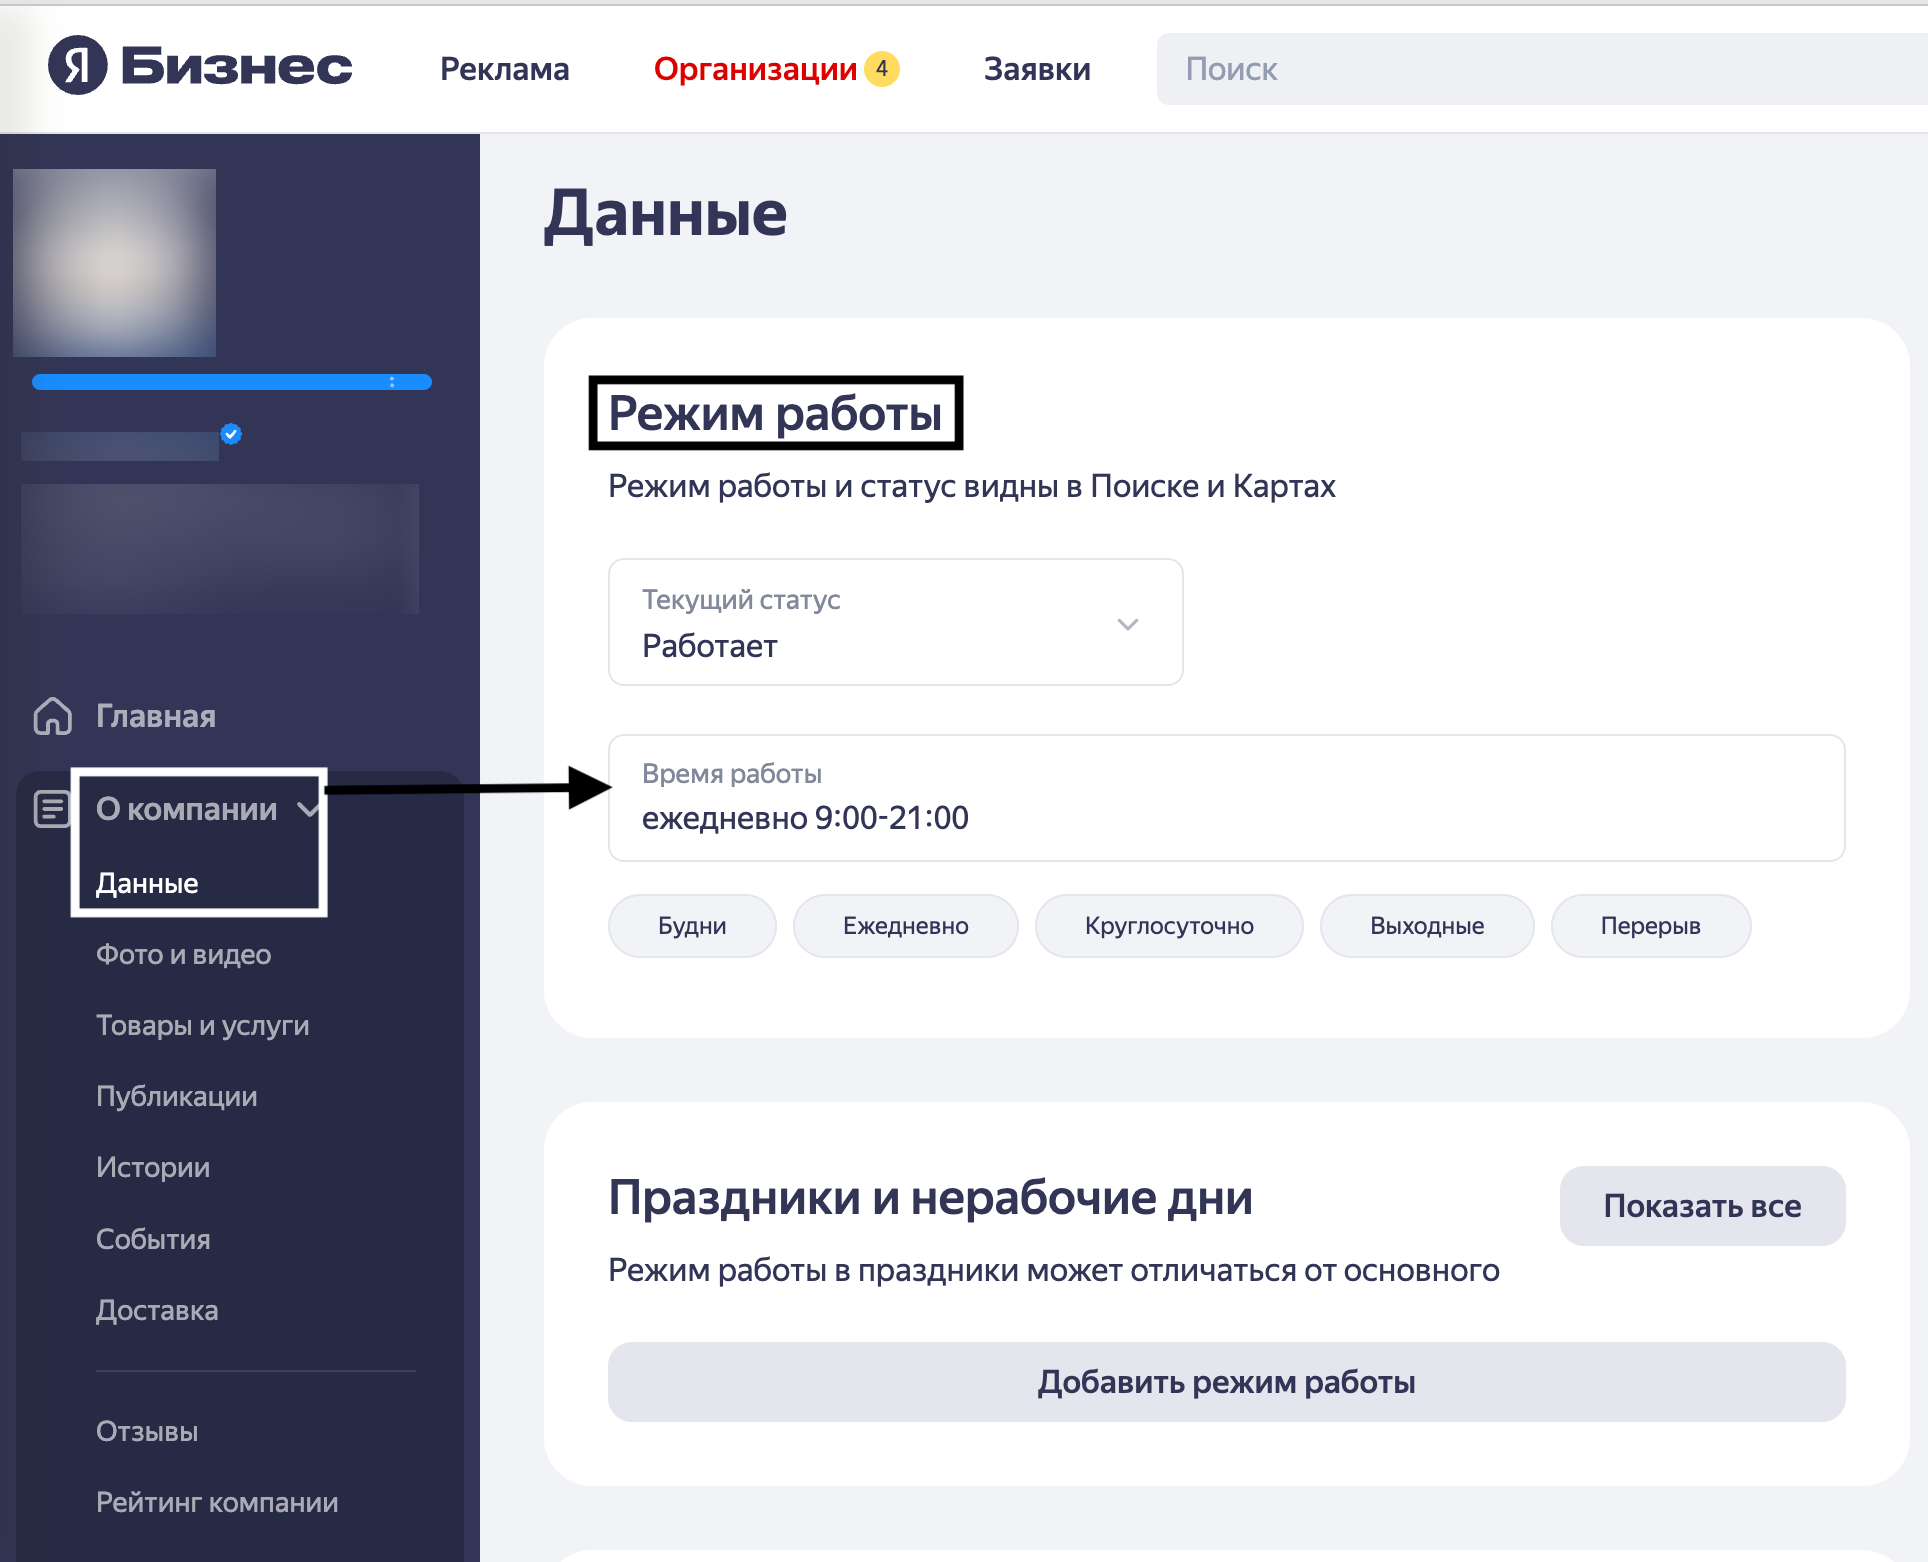The height and width of the screenshot is (1562, 1928).
Task: Click Добавить режим работы button
Action: click(1226, 1382)
